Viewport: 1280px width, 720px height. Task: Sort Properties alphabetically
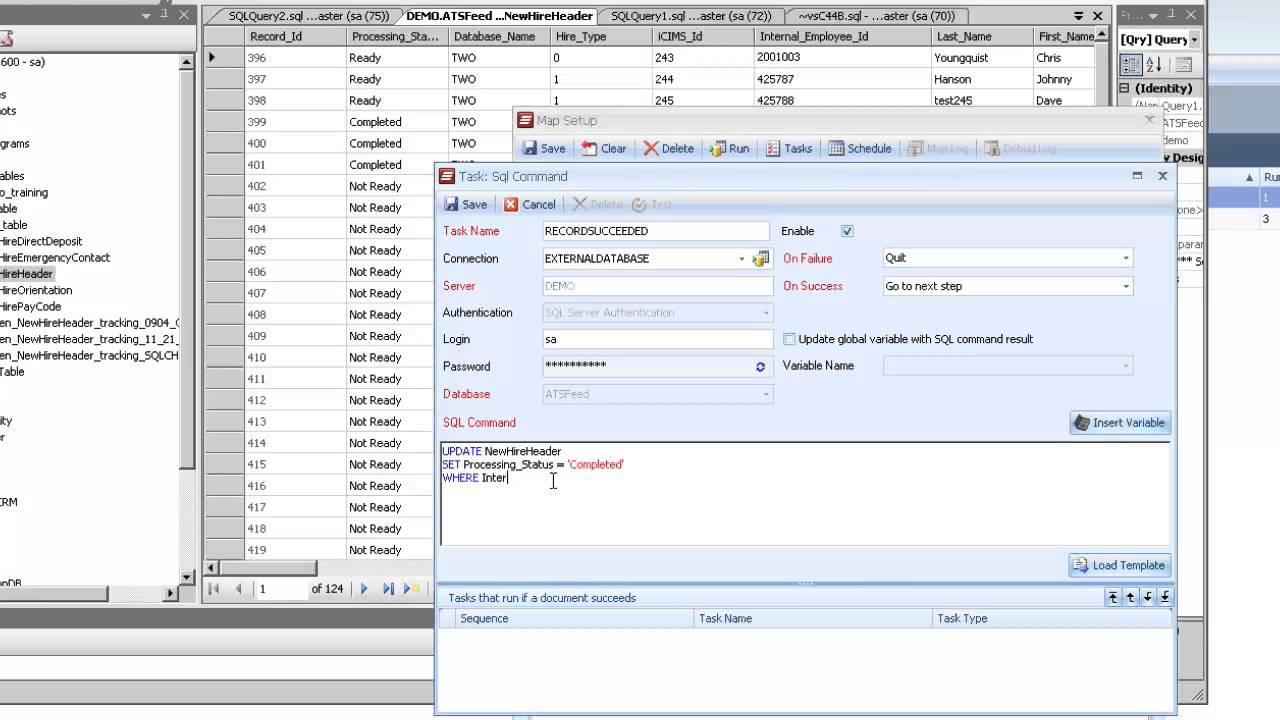[x=1153, y=65]
